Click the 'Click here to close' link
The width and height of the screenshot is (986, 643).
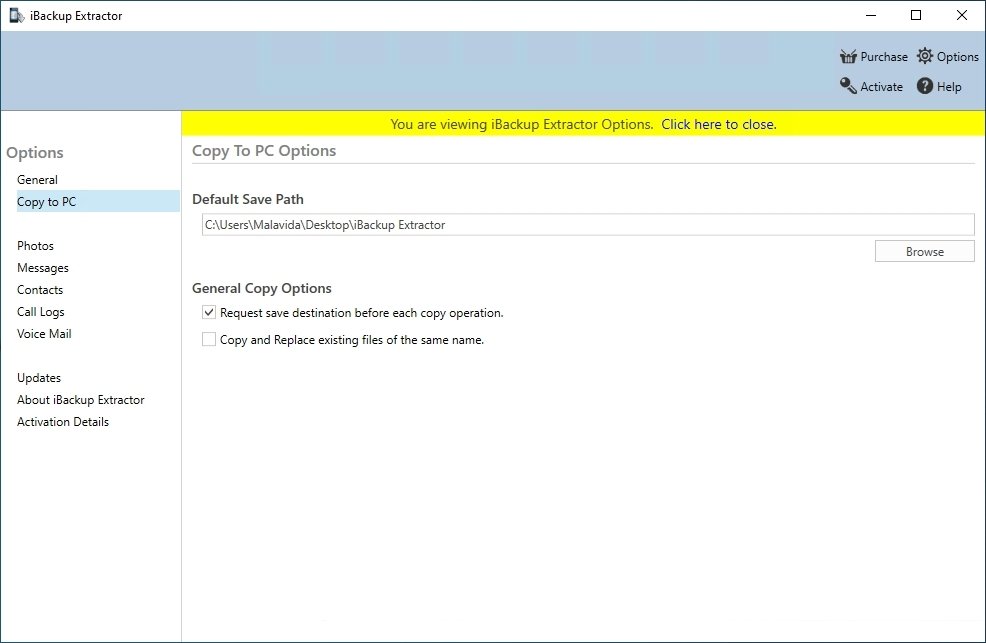tap(719, 124)
